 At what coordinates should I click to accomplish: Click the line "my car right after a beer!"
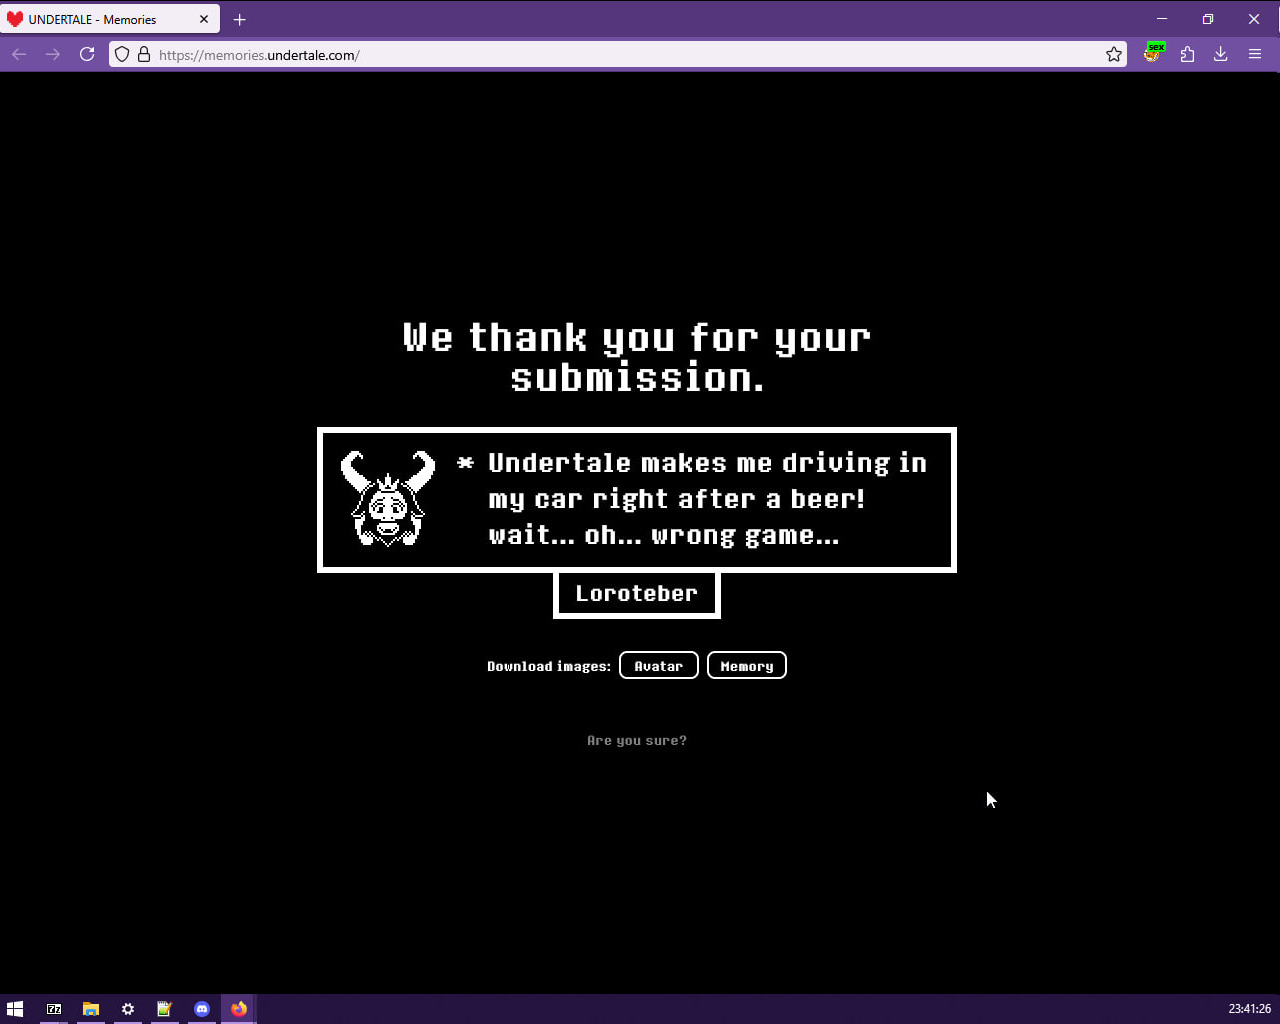point(677,499)
